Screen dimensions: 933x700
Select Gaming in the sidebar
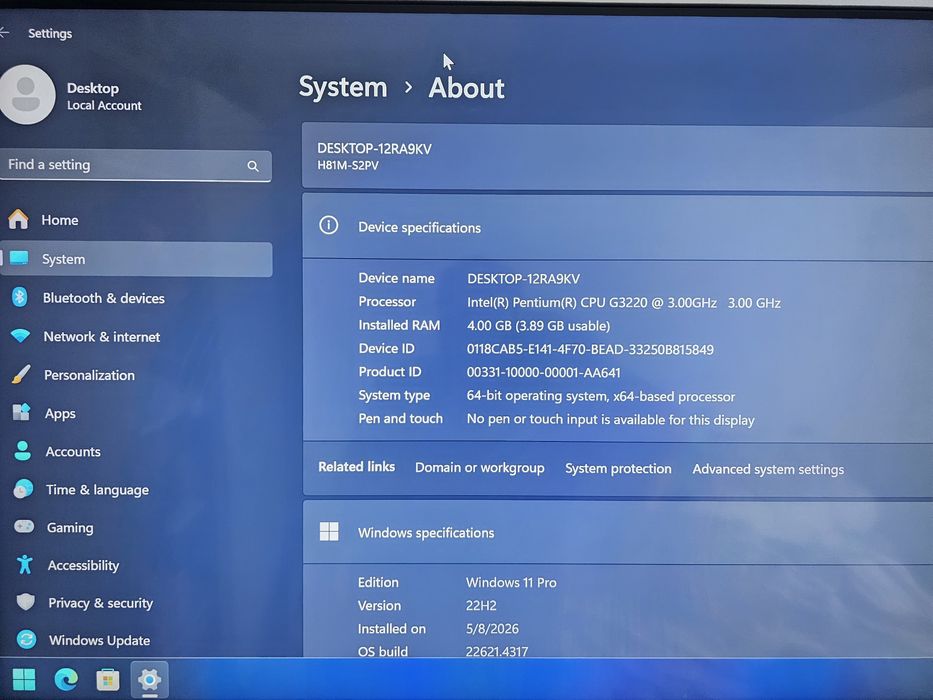click(136, 527)
